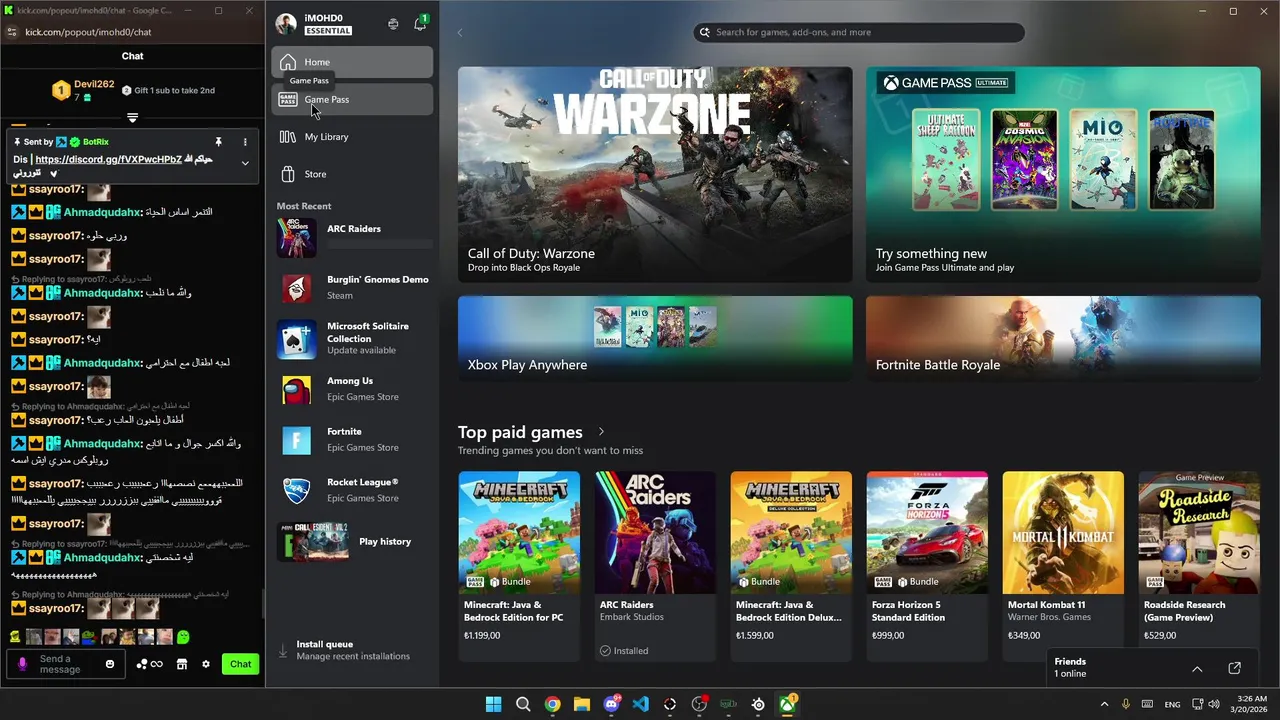Click the Install queue download icon
Viewport: 1280px width, 720px height.
(283, 651)
